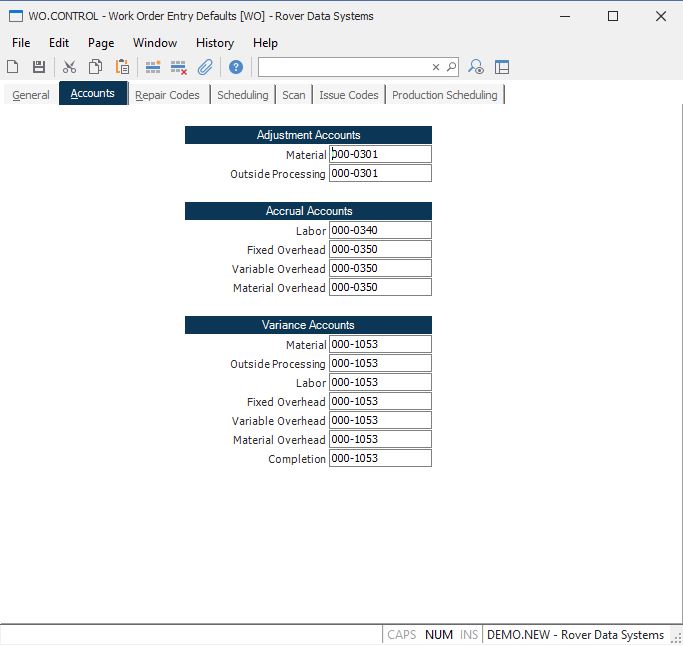Click the Adjustment Outside Processing account field
Viewport: 683px width, 646px height.
[380, 174]
